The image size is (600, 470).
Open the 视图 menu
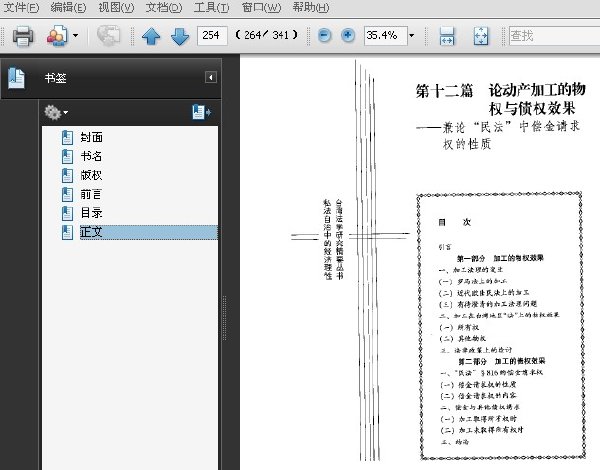(x=116, y=7)
